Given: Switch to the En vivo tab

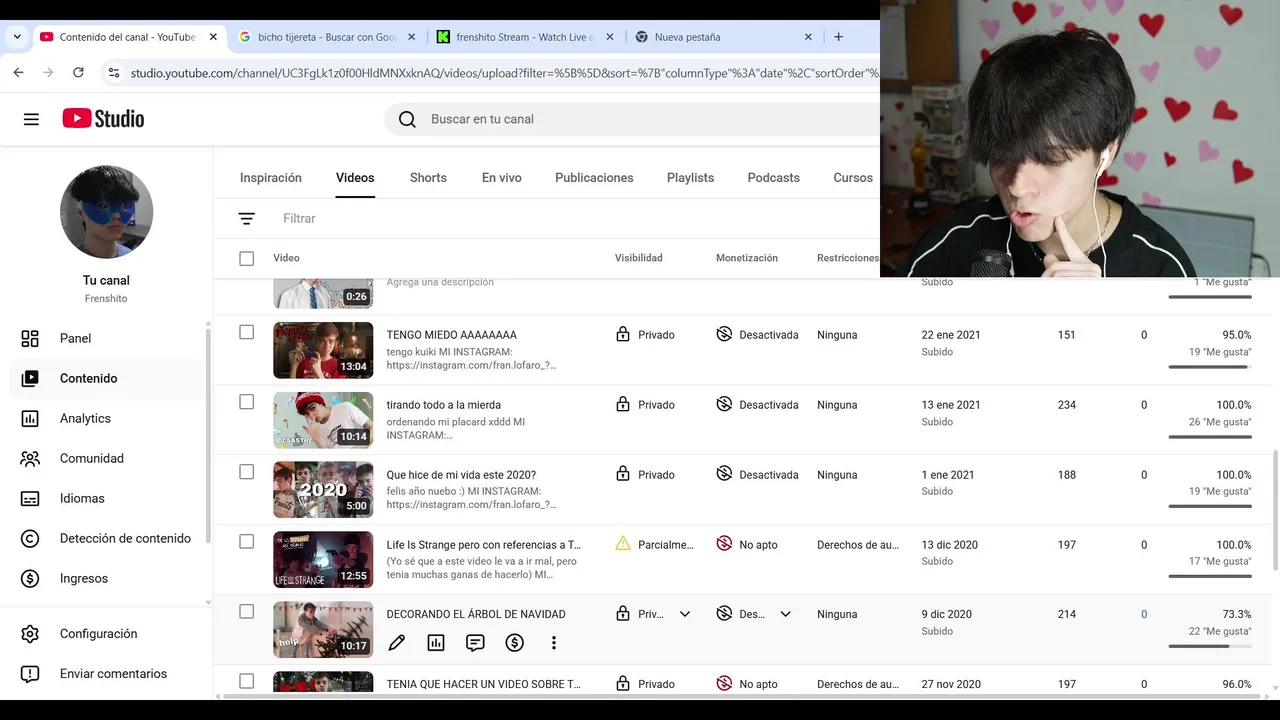Looking at the screenshot, I should [502, 178].
